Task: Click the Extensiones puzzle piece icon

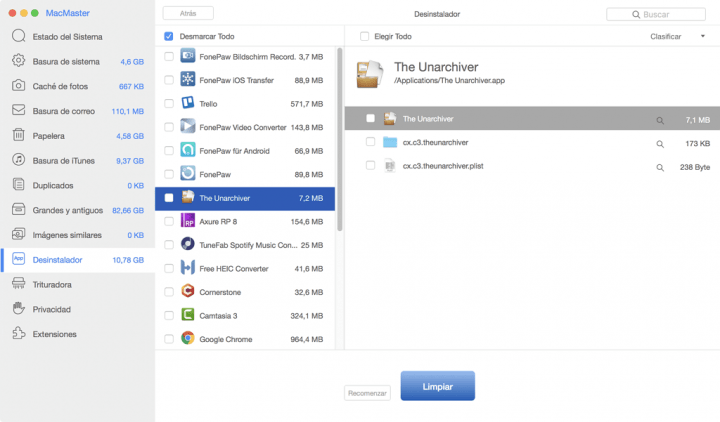Action: click(18, 333)
